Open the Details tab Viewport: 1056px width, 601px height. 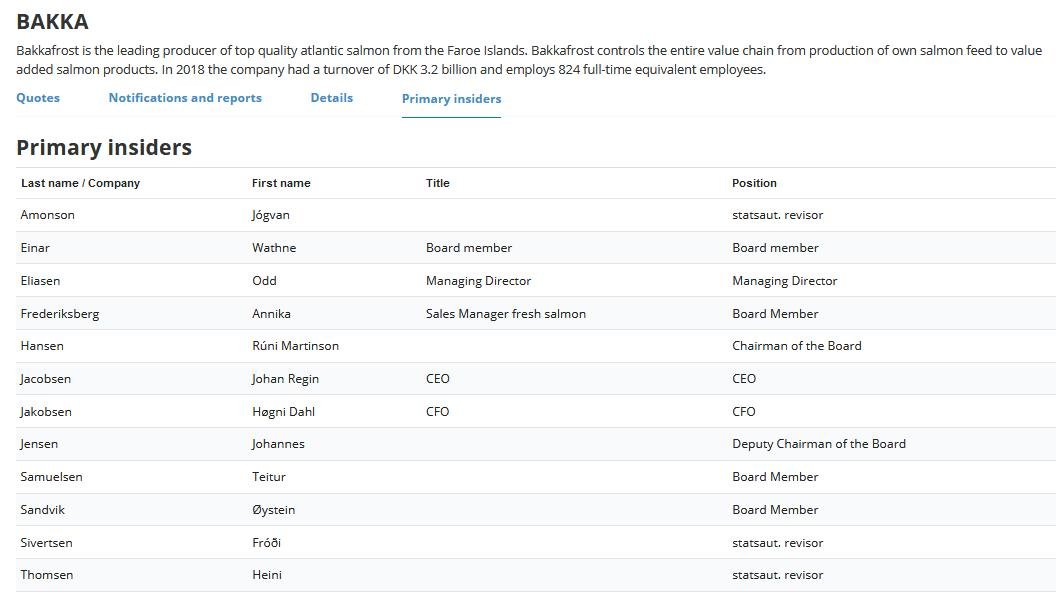[331, 98]
